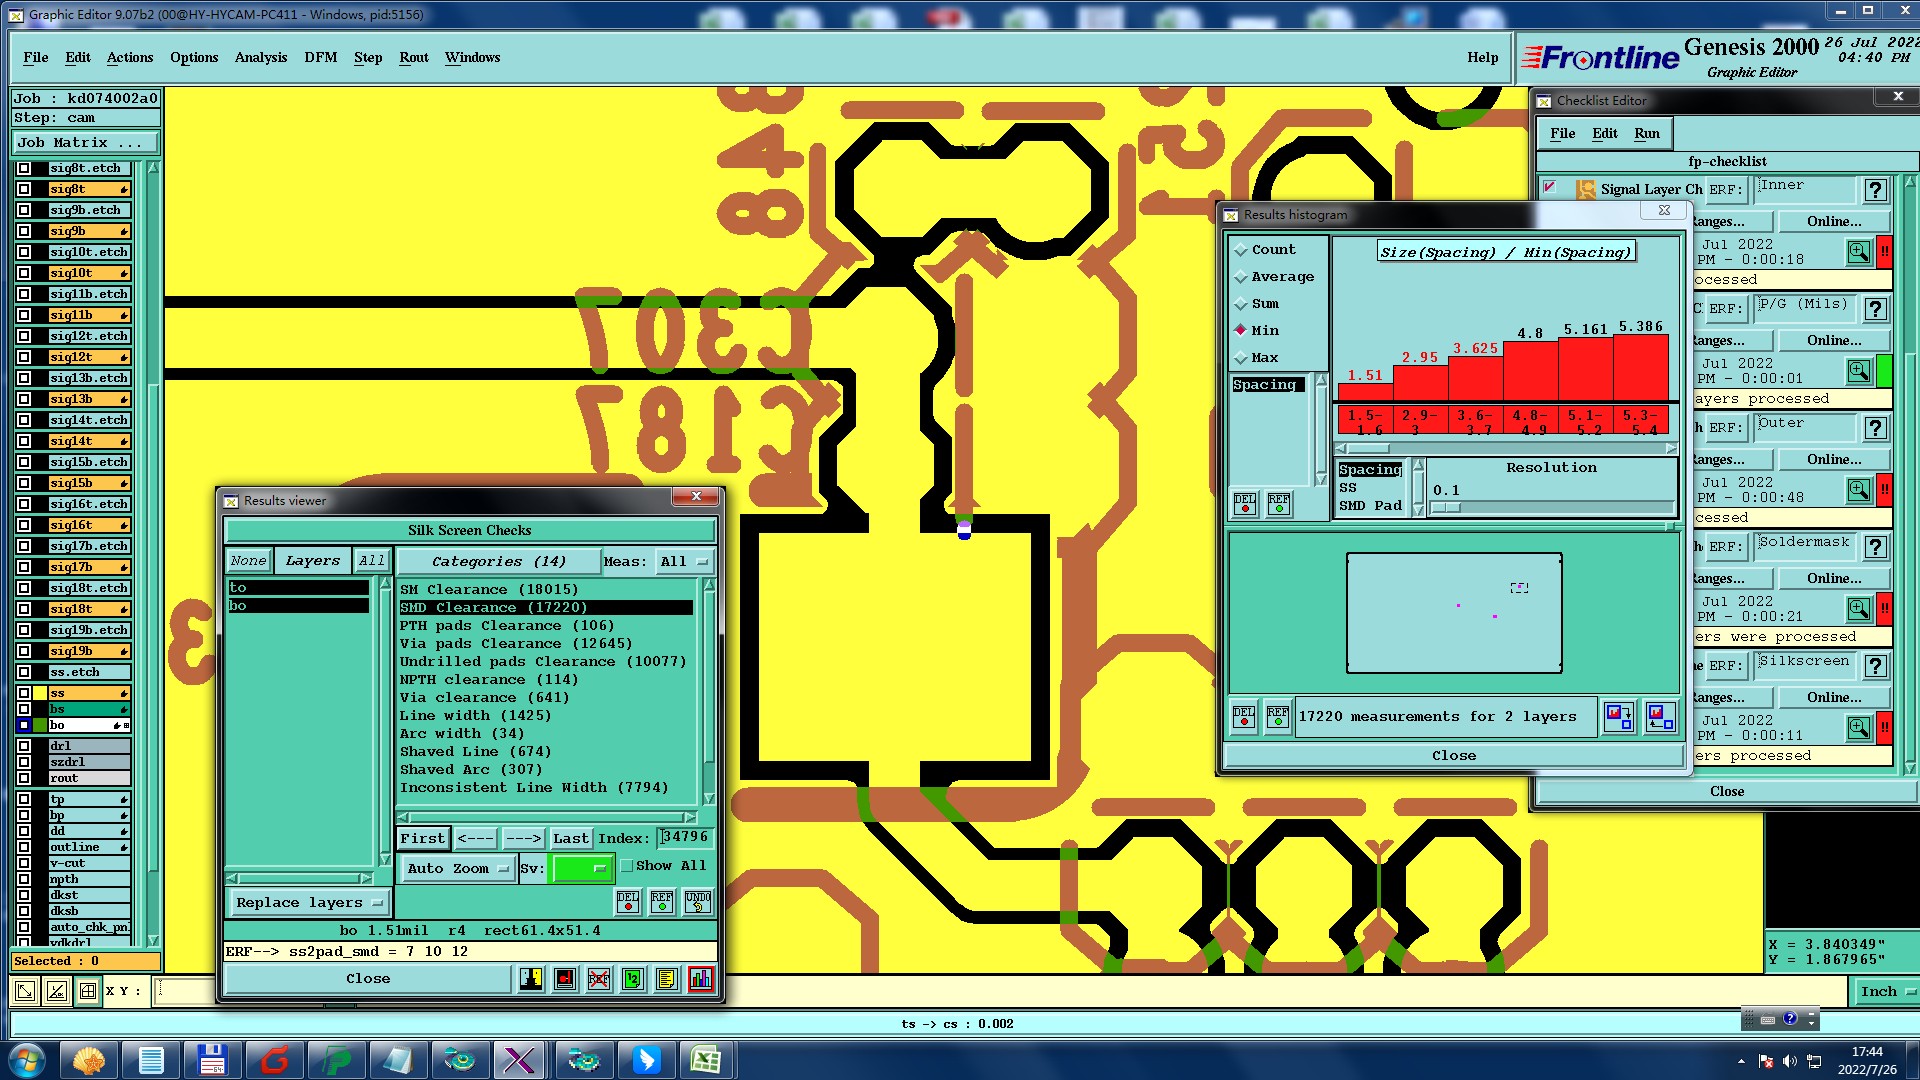This screenshot has height=1080, width=1920.
Task: Open the histogram icon in Results viewer
Action: [x=700, y=979]
